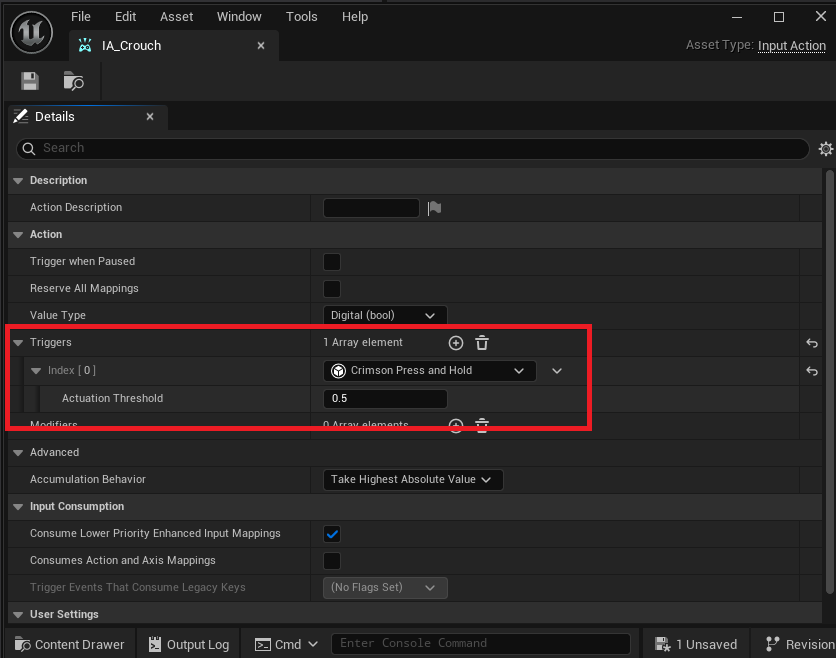This screenshot has height=658, width=836.
Task: Click the IA_Crouch tab asset icon
Action: (x=85, y=46)
